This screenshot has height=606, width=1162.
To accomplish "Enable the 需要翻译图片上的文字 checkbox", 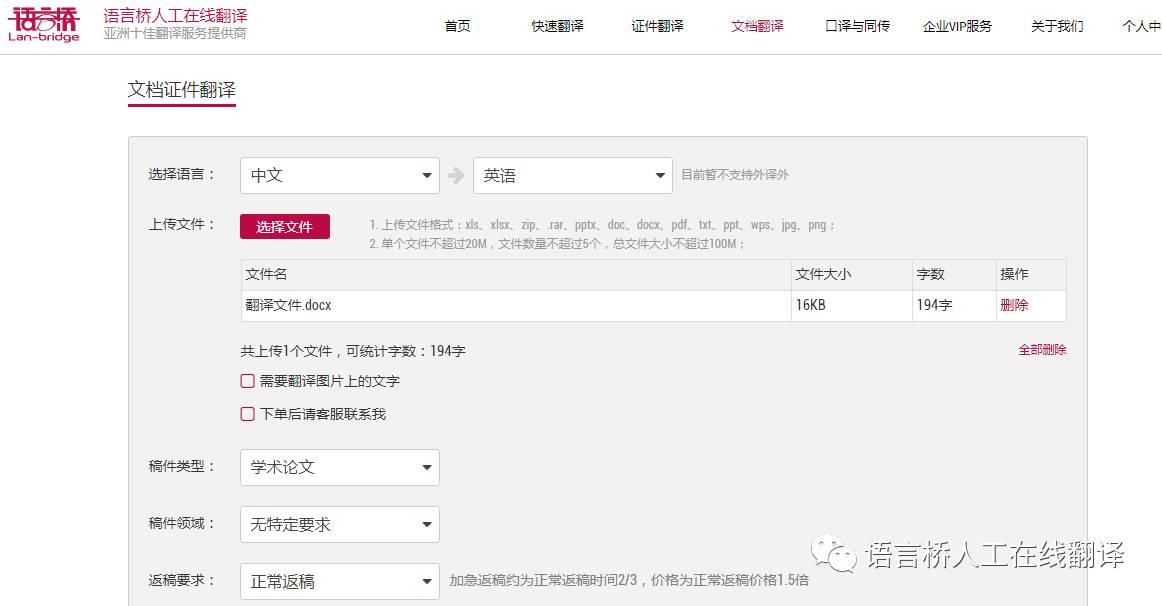I will 246,381.
